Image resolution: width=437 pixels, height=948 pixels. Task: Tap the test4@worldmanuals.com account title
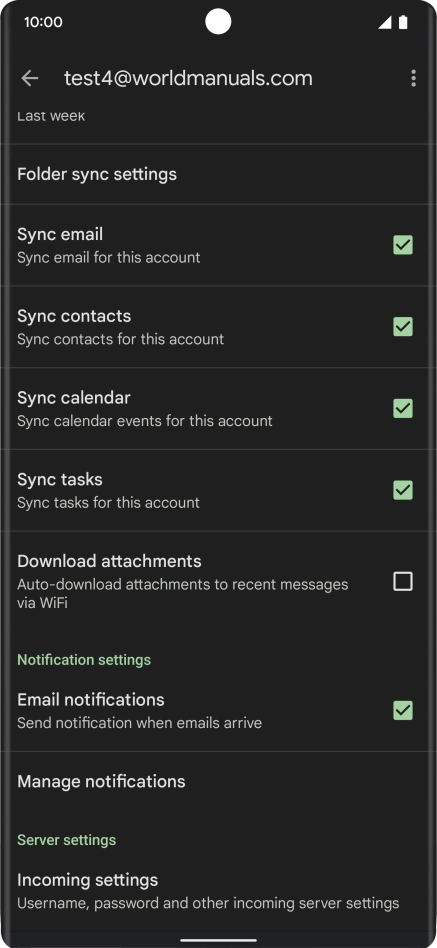[x=188, y=78]
